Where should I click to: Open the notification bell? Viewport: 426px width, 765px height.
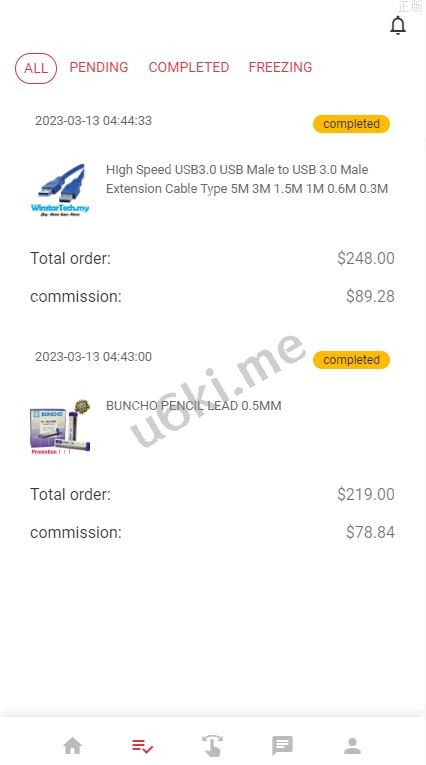398,25
